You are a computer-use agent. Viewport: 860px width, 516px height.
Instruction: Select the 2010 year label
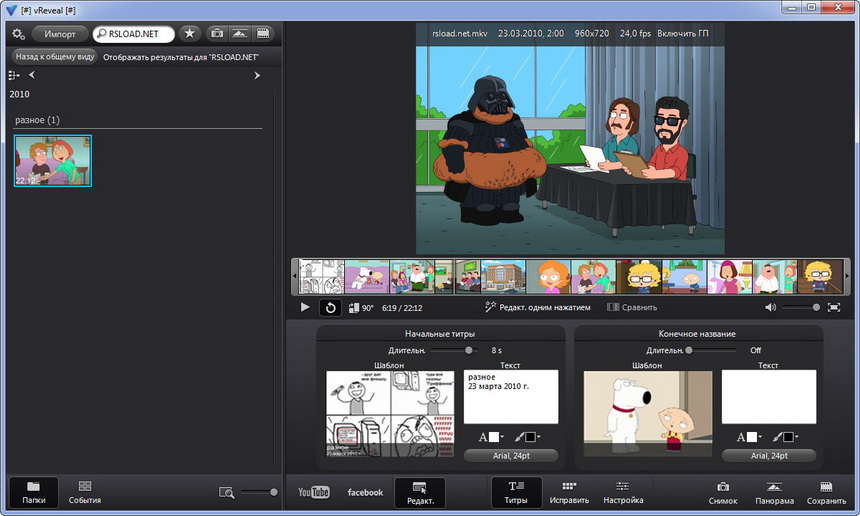pyautogui.click(x=19, y=94)
